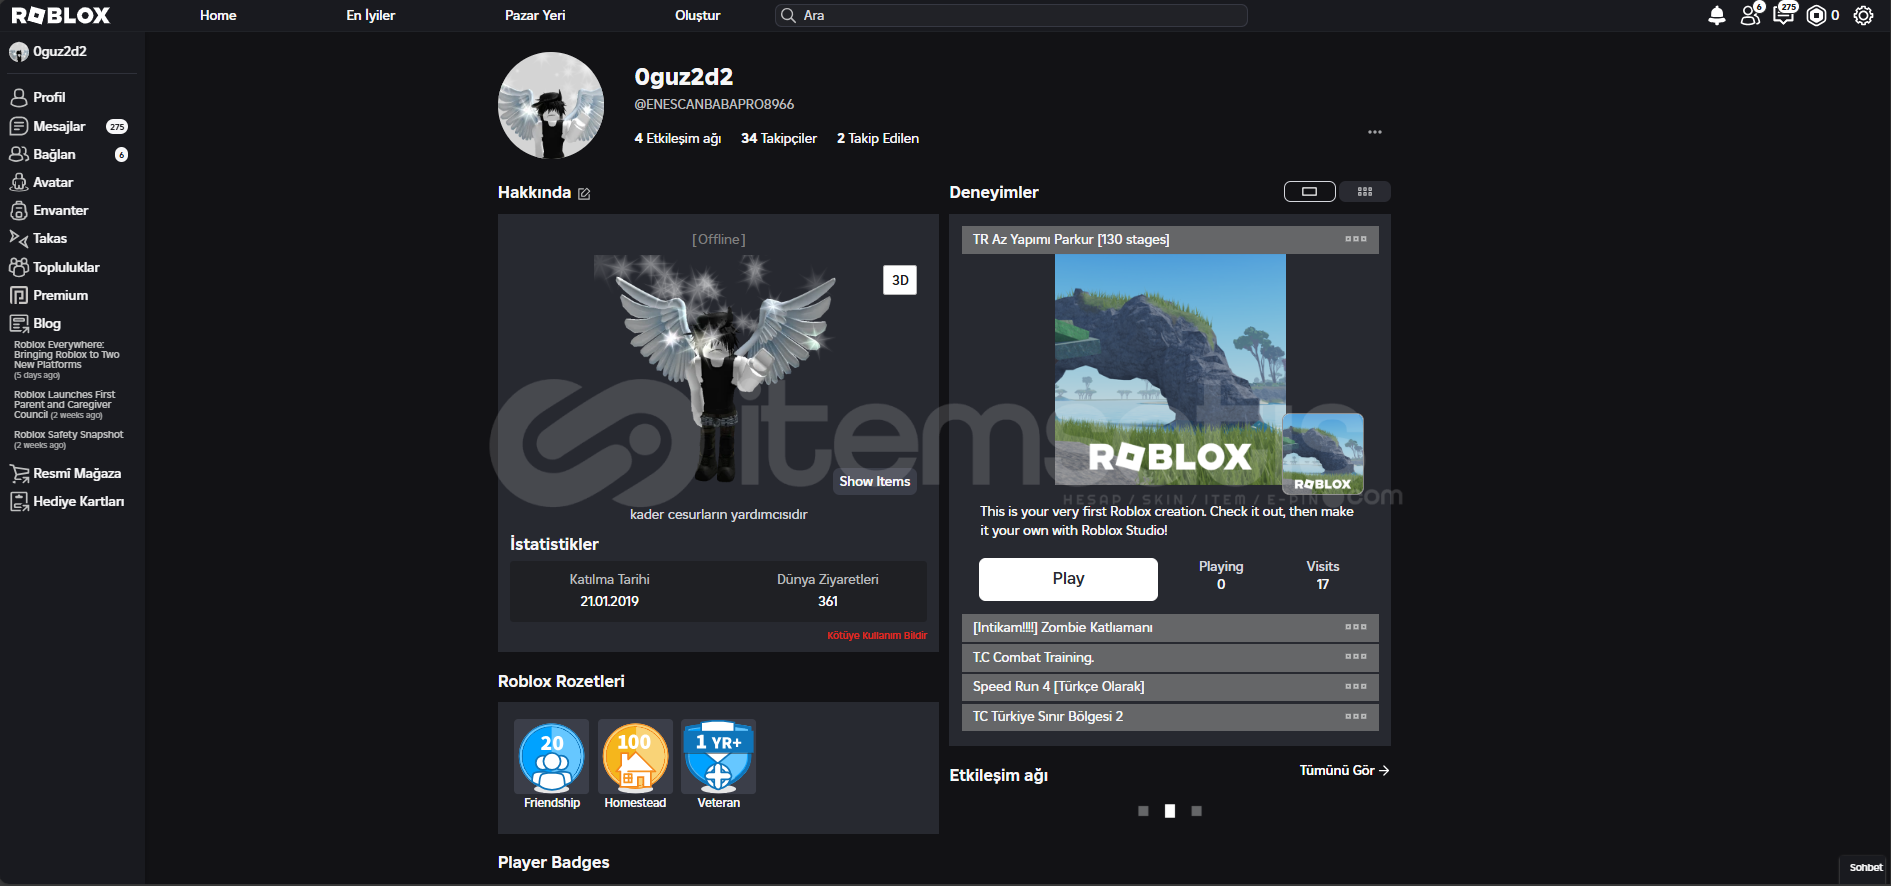Collapse the TR Az Yapımı Parkur experience header
The height and width of the screenshot is (886, 1891).
pos(1170,240)
